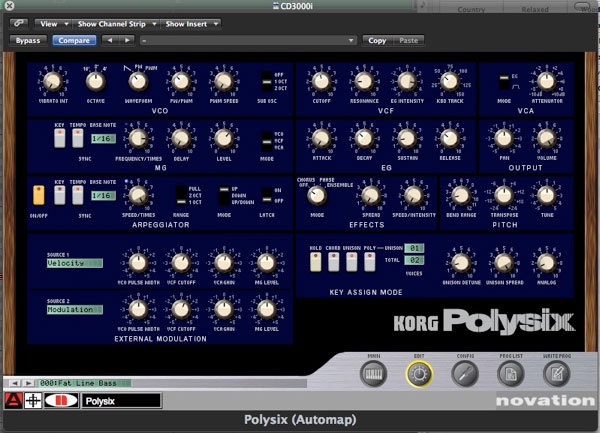Open MG Base Note 1/16 selector

[x=103, y=138]
